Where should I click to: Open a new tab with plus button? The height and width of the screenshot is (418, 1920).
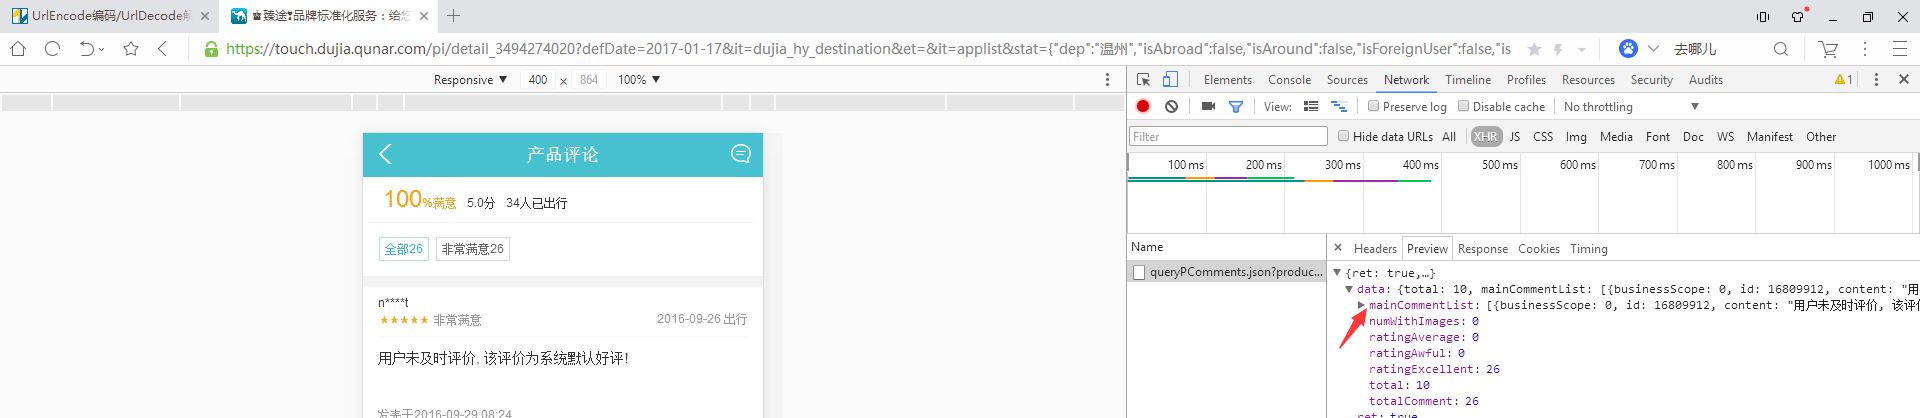(454, 15)
